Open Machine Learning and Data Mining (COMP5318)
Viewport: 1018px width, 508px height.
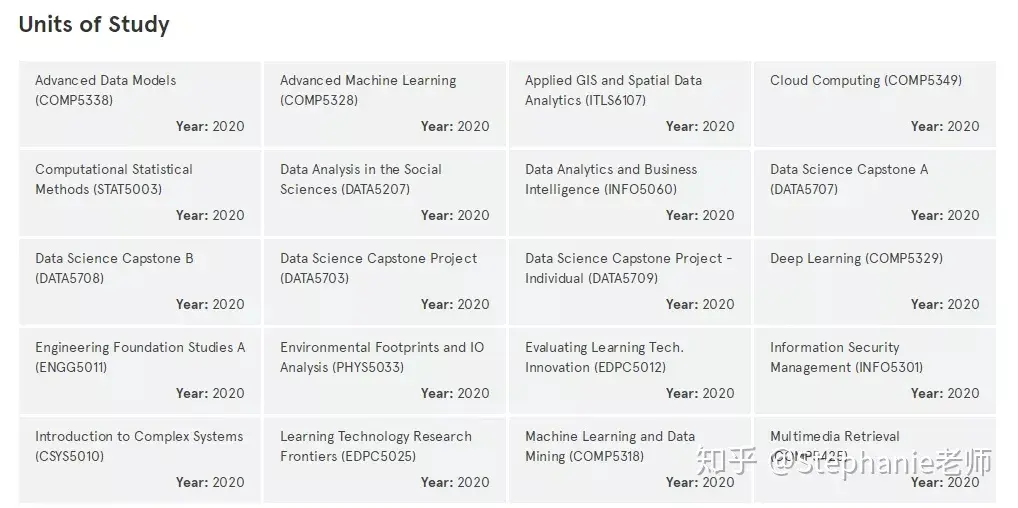(x=630, y=460)
